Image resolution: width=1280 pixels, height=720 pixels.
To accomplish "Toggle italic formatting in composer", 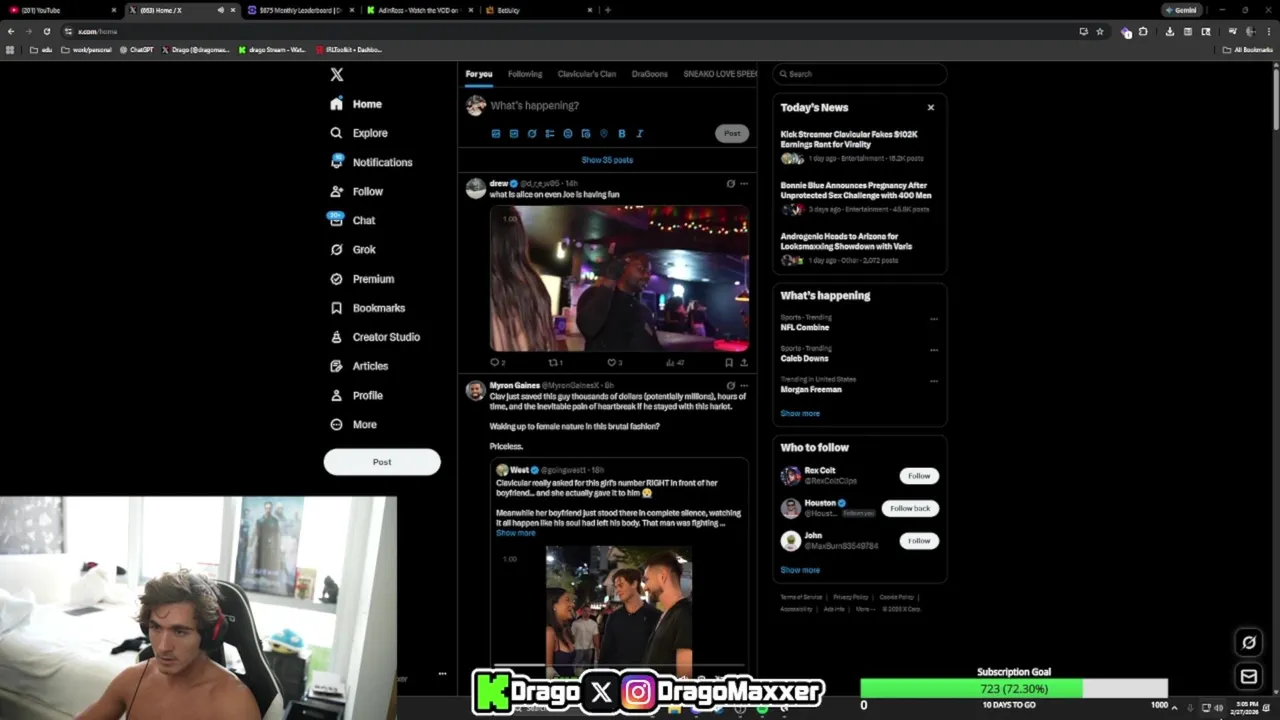I will (640, 133).
